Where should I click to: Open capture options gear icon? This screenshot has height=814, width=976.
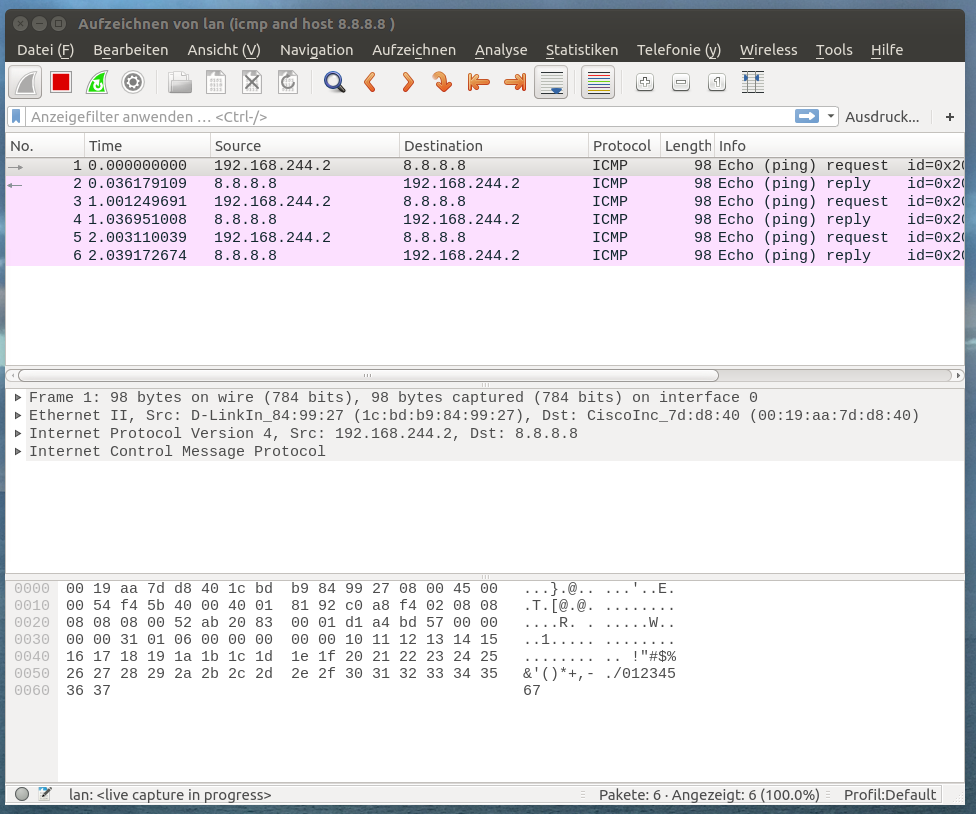[133, 83]
